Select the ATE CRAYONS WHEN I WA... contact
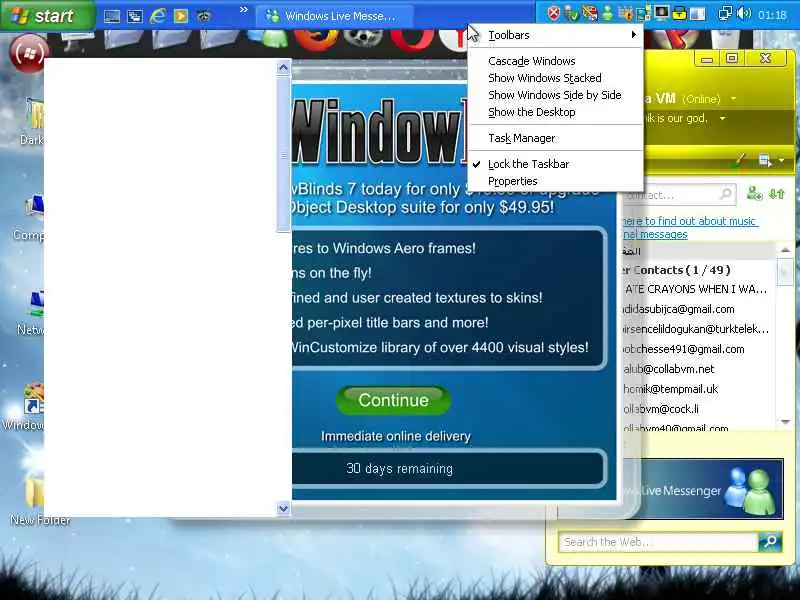 (696, 289)
